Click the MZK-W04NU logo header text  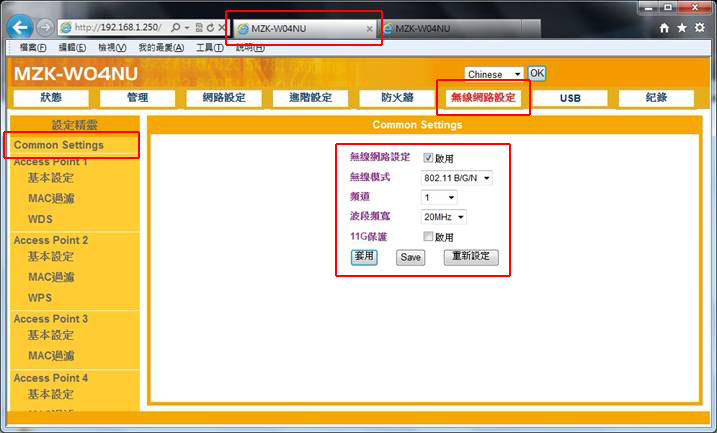[76, 74]
